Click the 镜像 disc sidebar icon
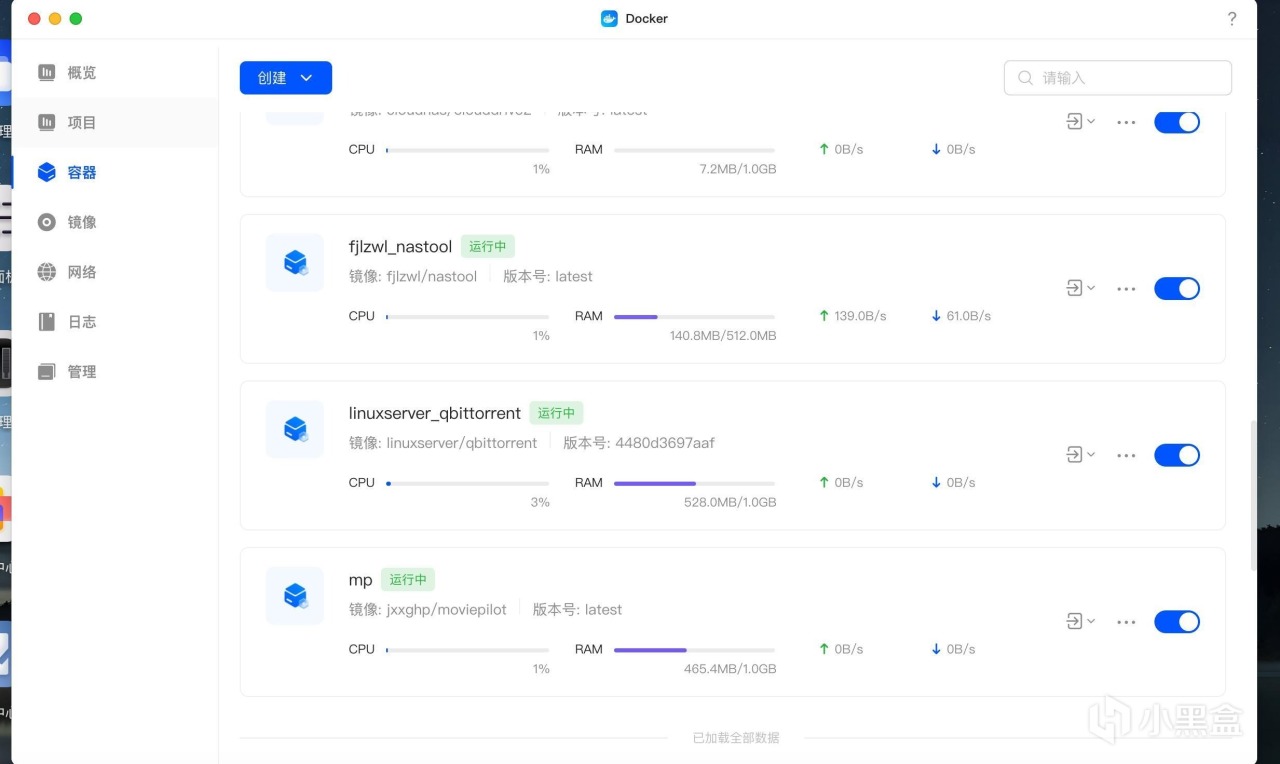The image size is (1280, 764). point(47,222)
